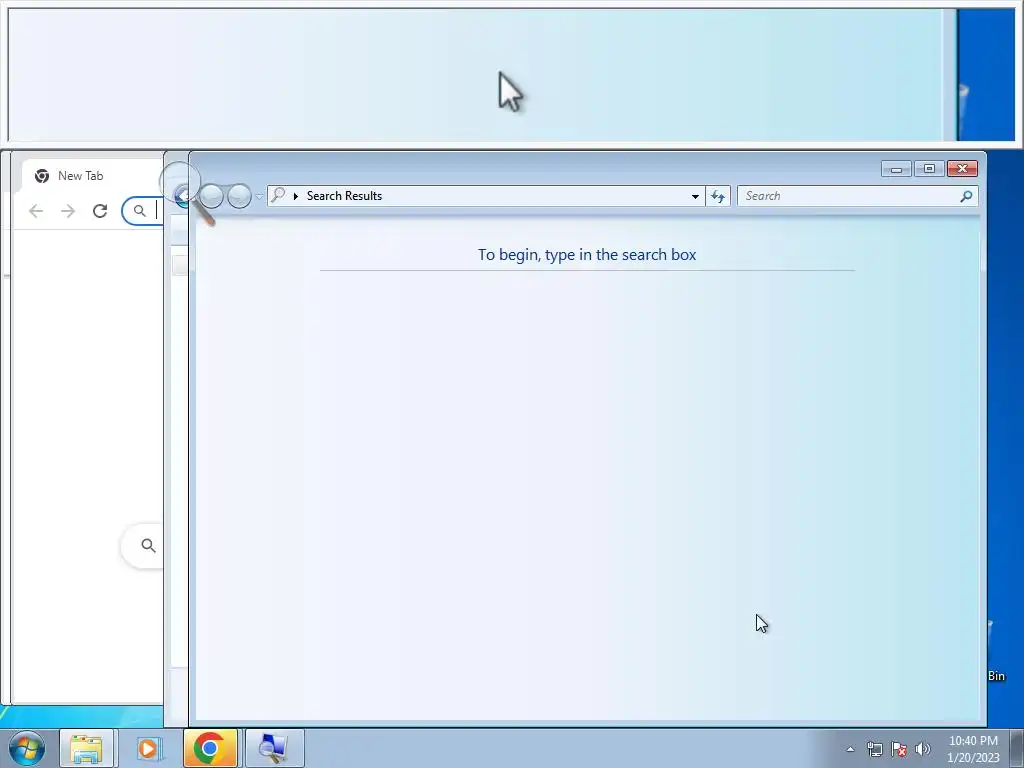Maximize the Search Results window
This screenshot has height=768, width=1024.
929,169
